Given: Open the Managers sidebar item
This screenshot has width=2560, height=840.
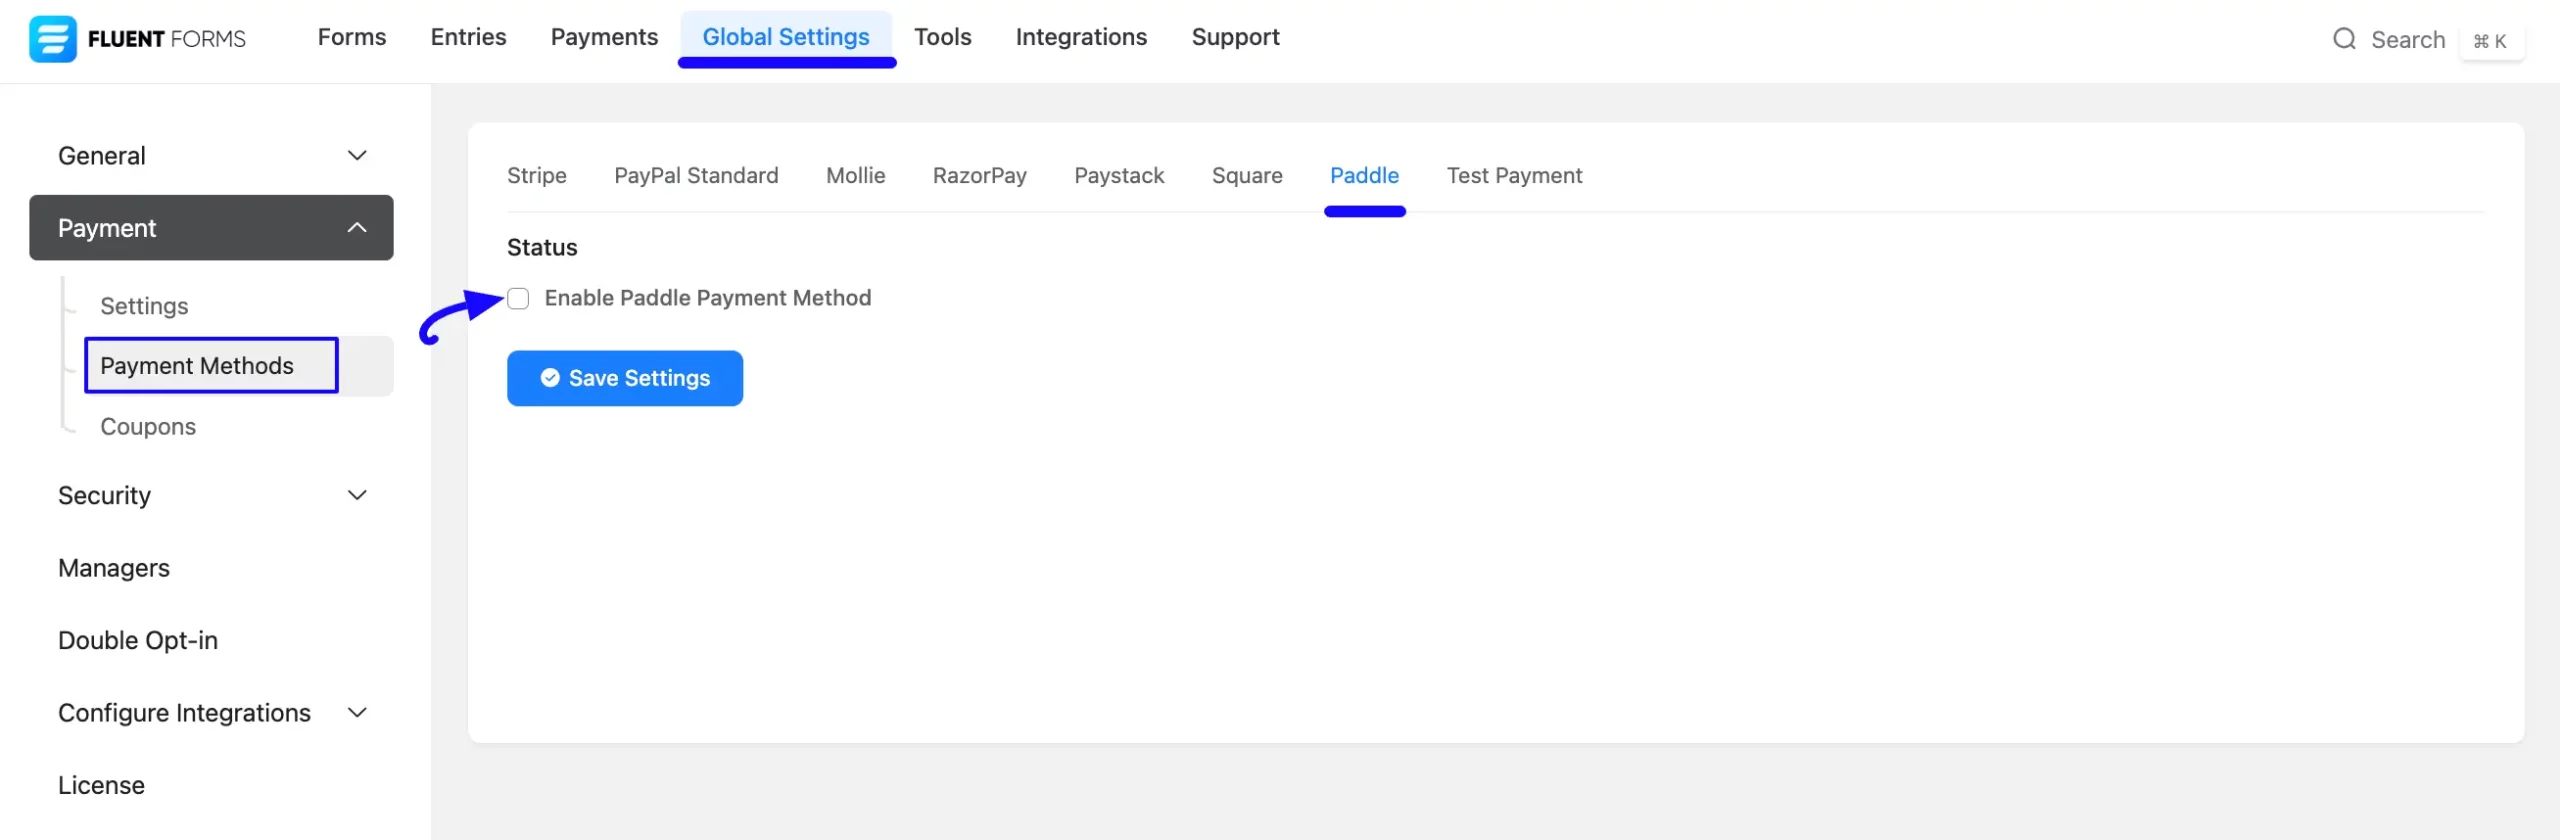Looking at the screenshot, I should [114, 568].
